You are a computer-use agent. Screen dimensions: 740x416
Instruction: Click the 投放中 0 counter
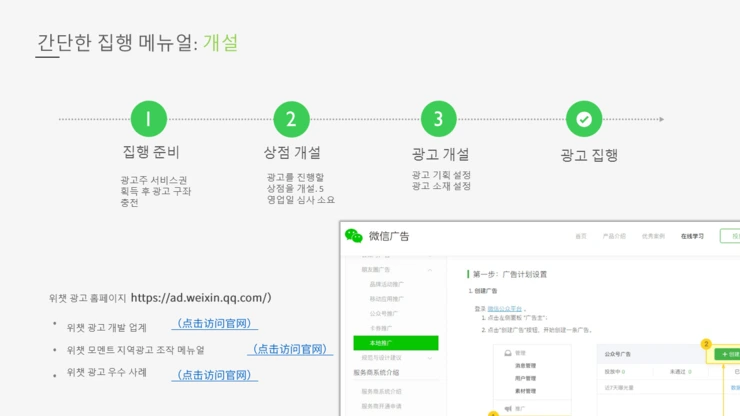pos(614,372)
